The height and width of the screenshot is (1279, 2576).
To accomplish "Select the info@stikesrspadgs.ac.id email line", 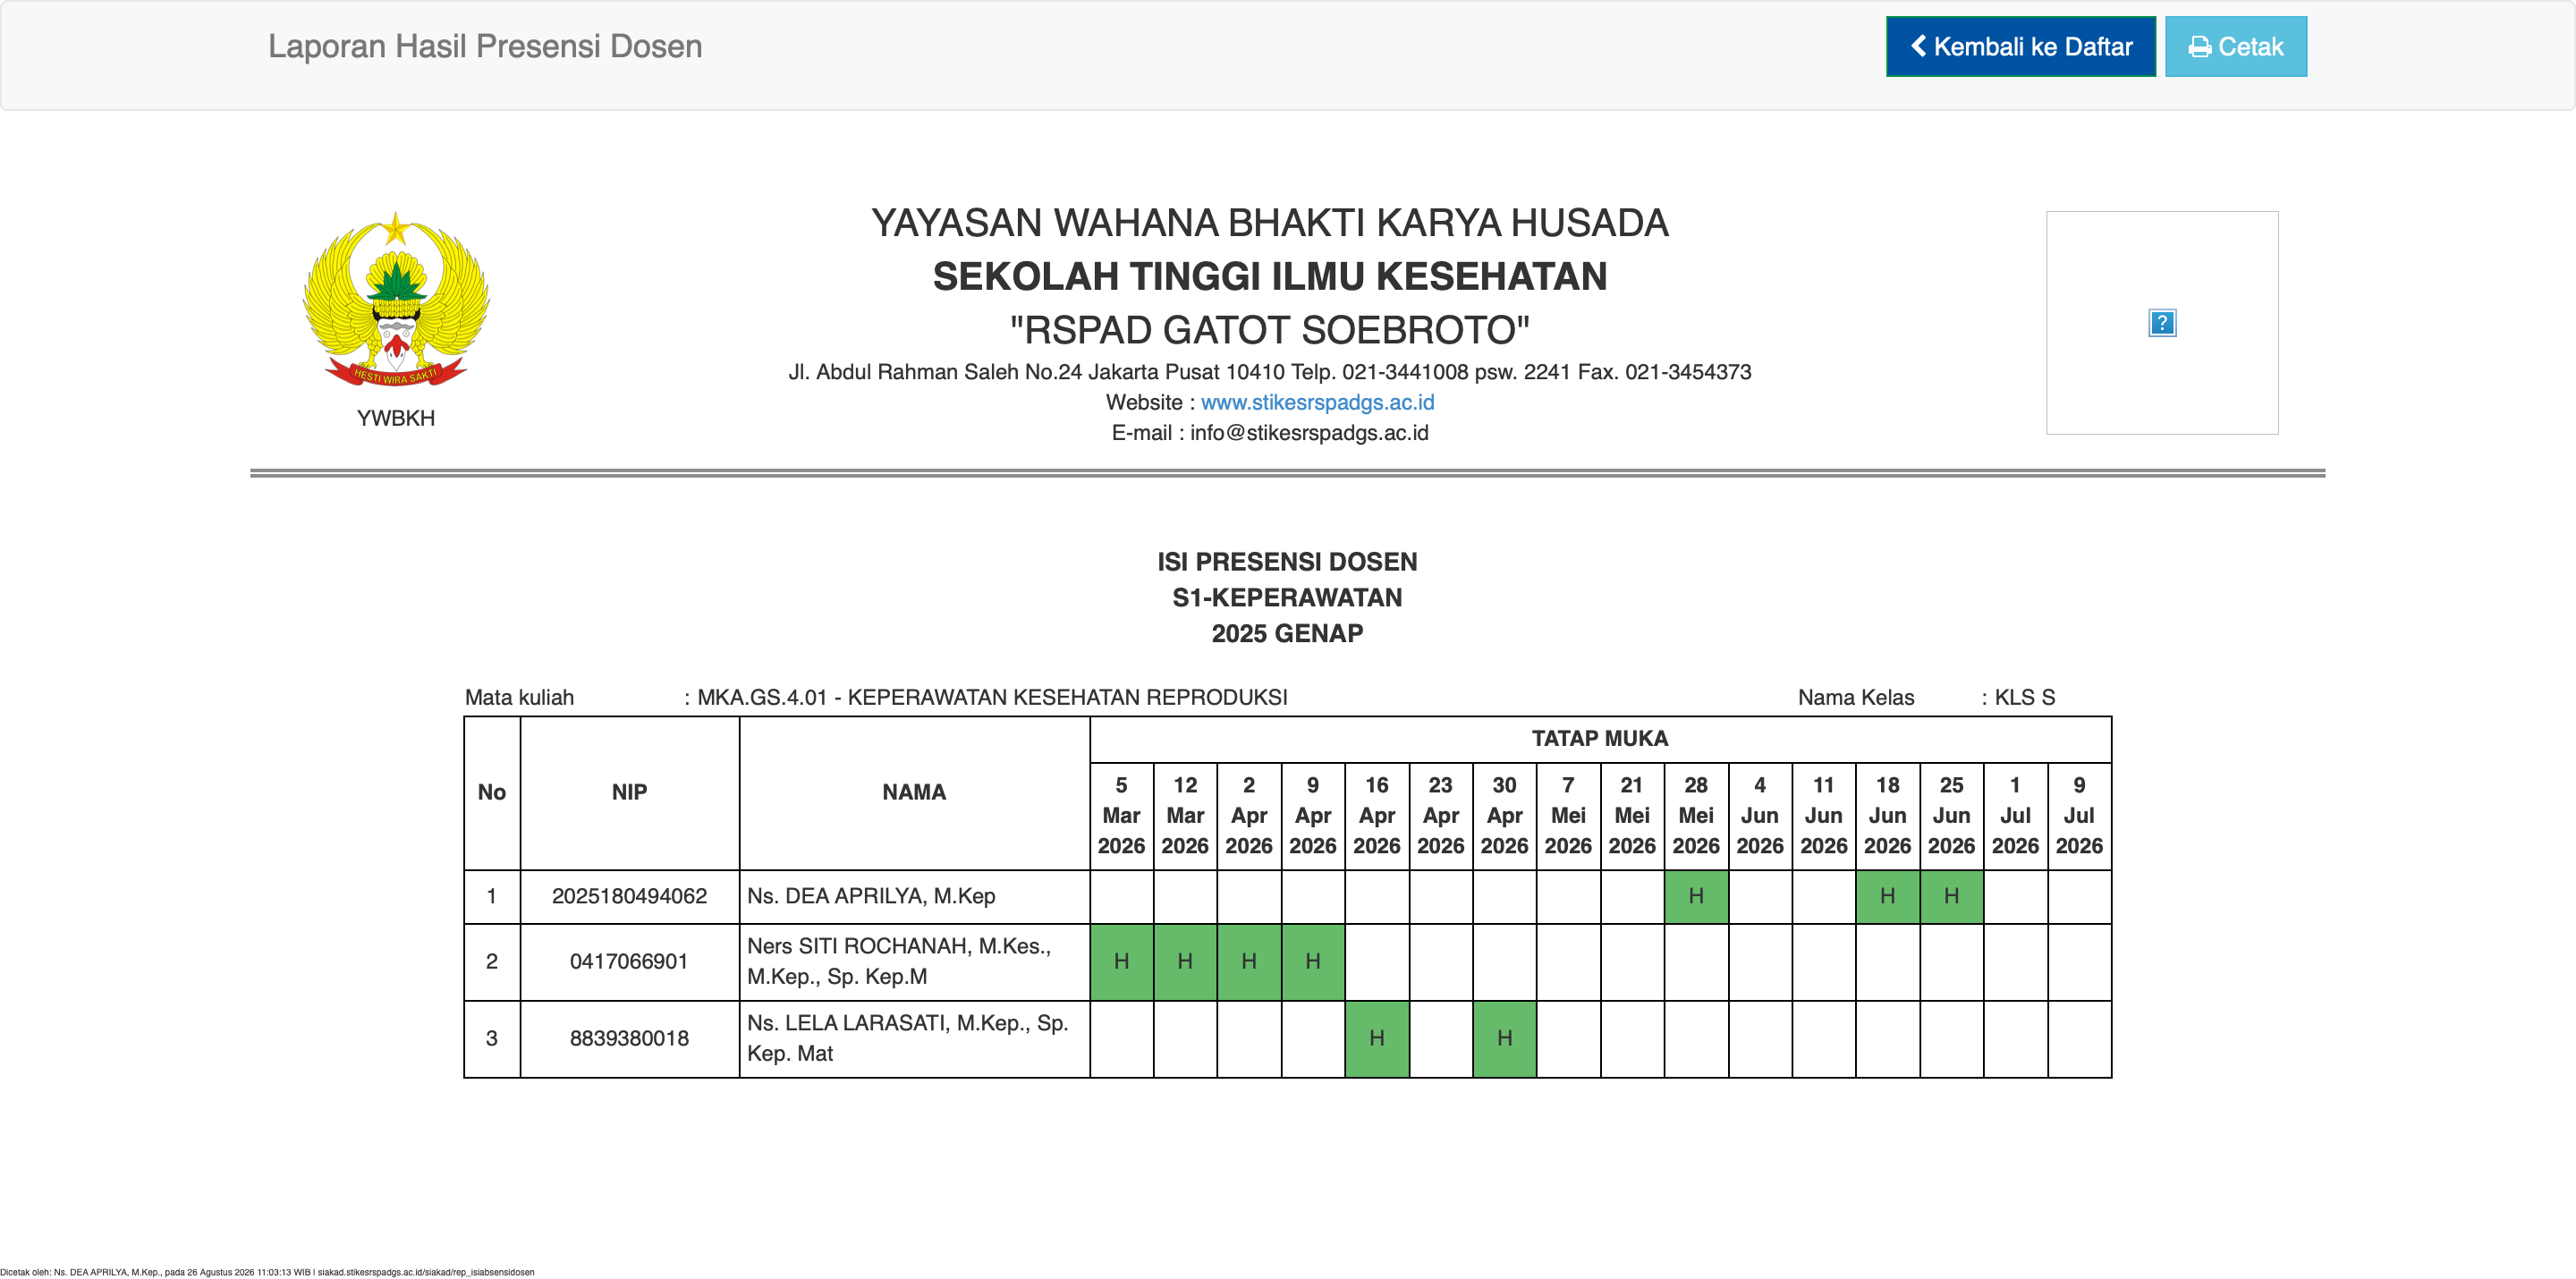I will coord(1270,433).
